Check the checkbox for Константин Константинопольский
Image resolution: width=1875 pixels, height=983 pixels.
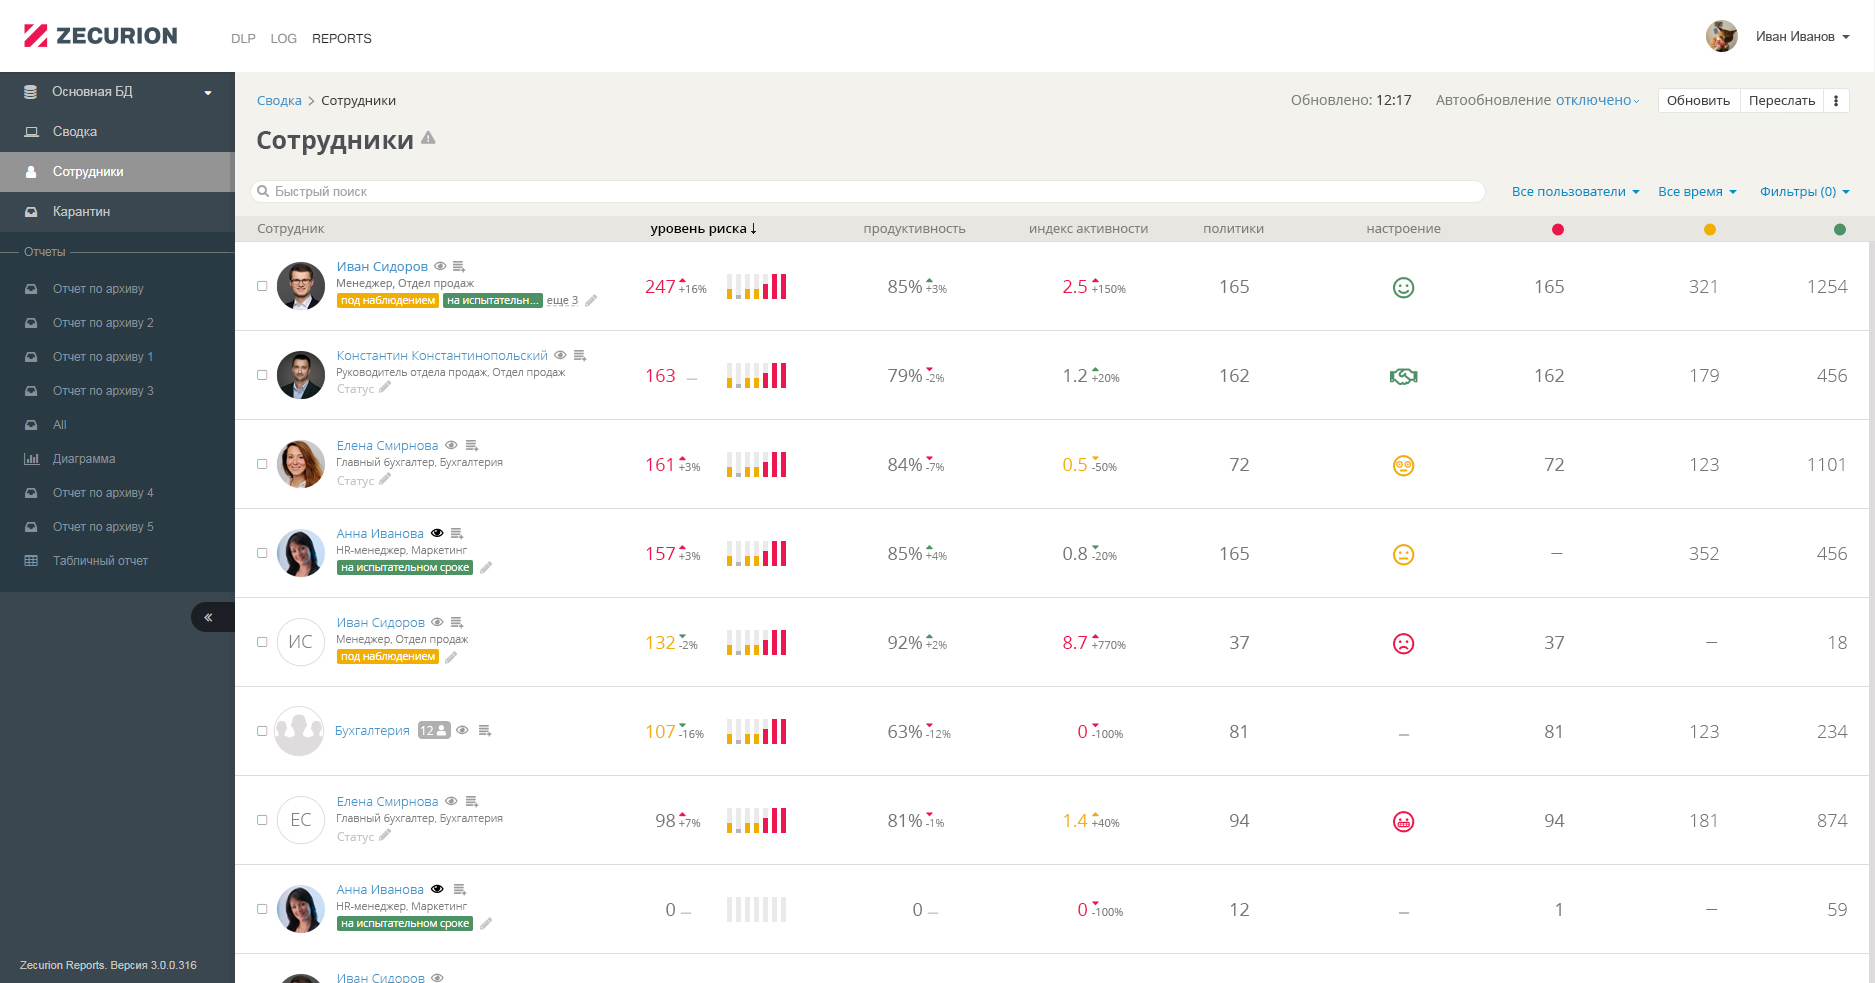(x=262, y=375)
